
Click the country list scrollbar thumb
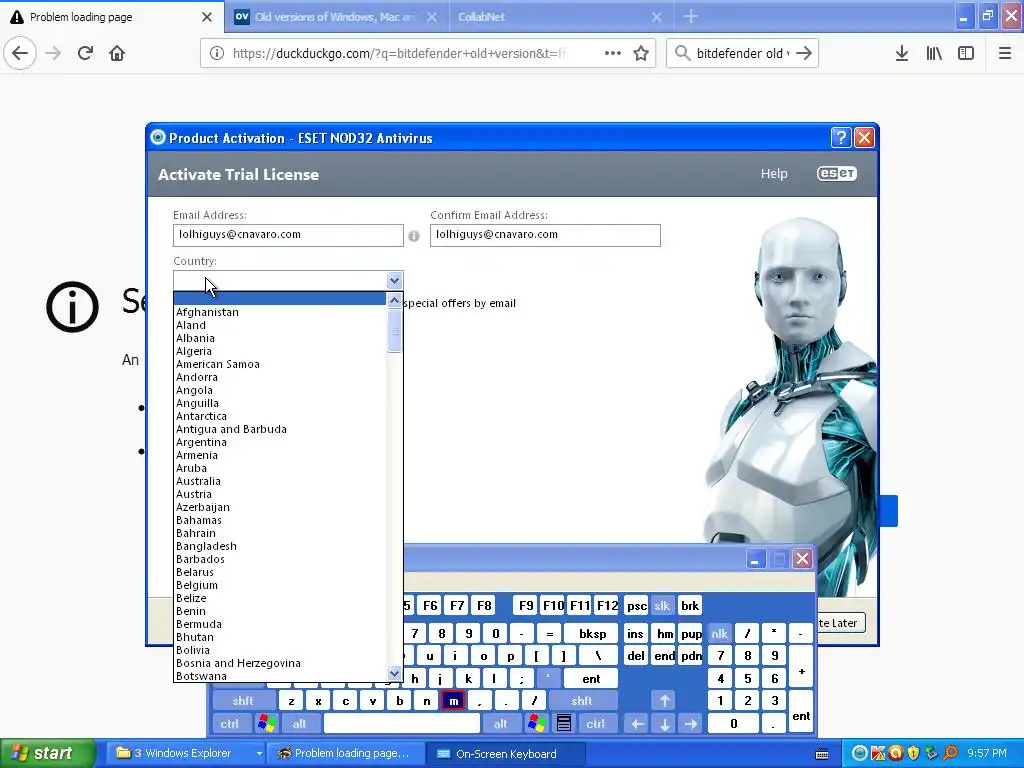click(x=394, y=332)
